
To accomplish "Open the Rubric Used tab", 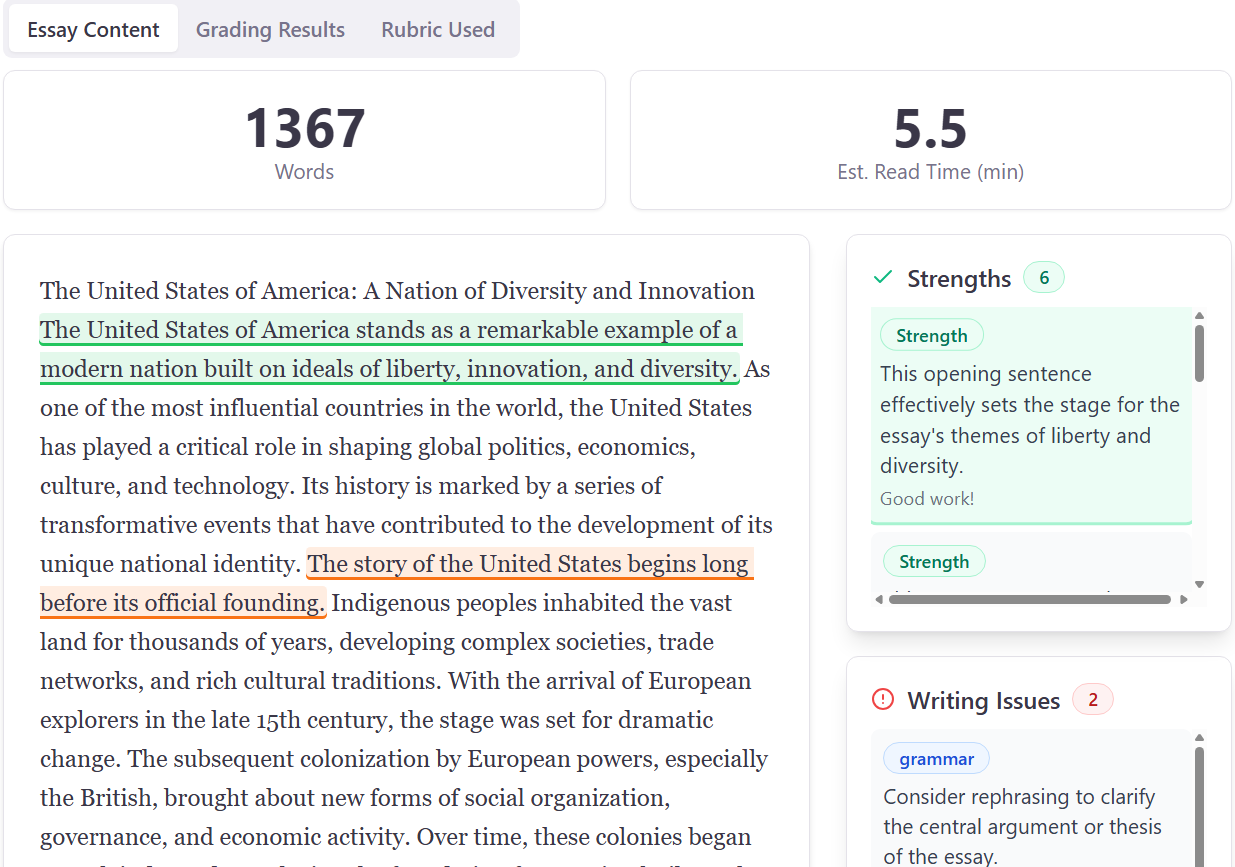I will (437, 29).
